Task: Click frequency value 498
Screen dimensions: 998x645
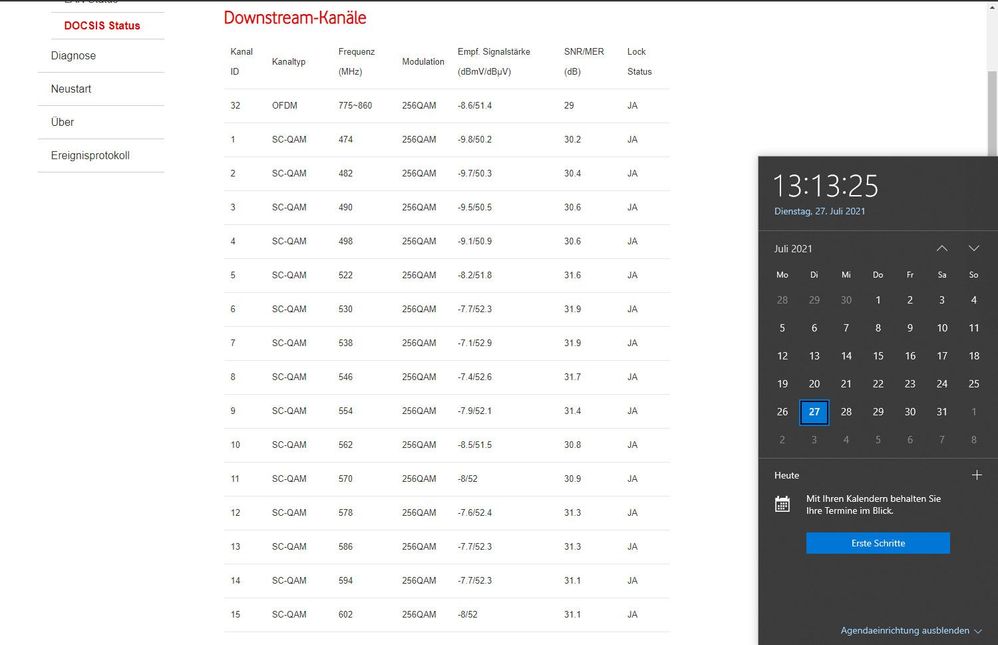Action: click(x=346, y=241)
